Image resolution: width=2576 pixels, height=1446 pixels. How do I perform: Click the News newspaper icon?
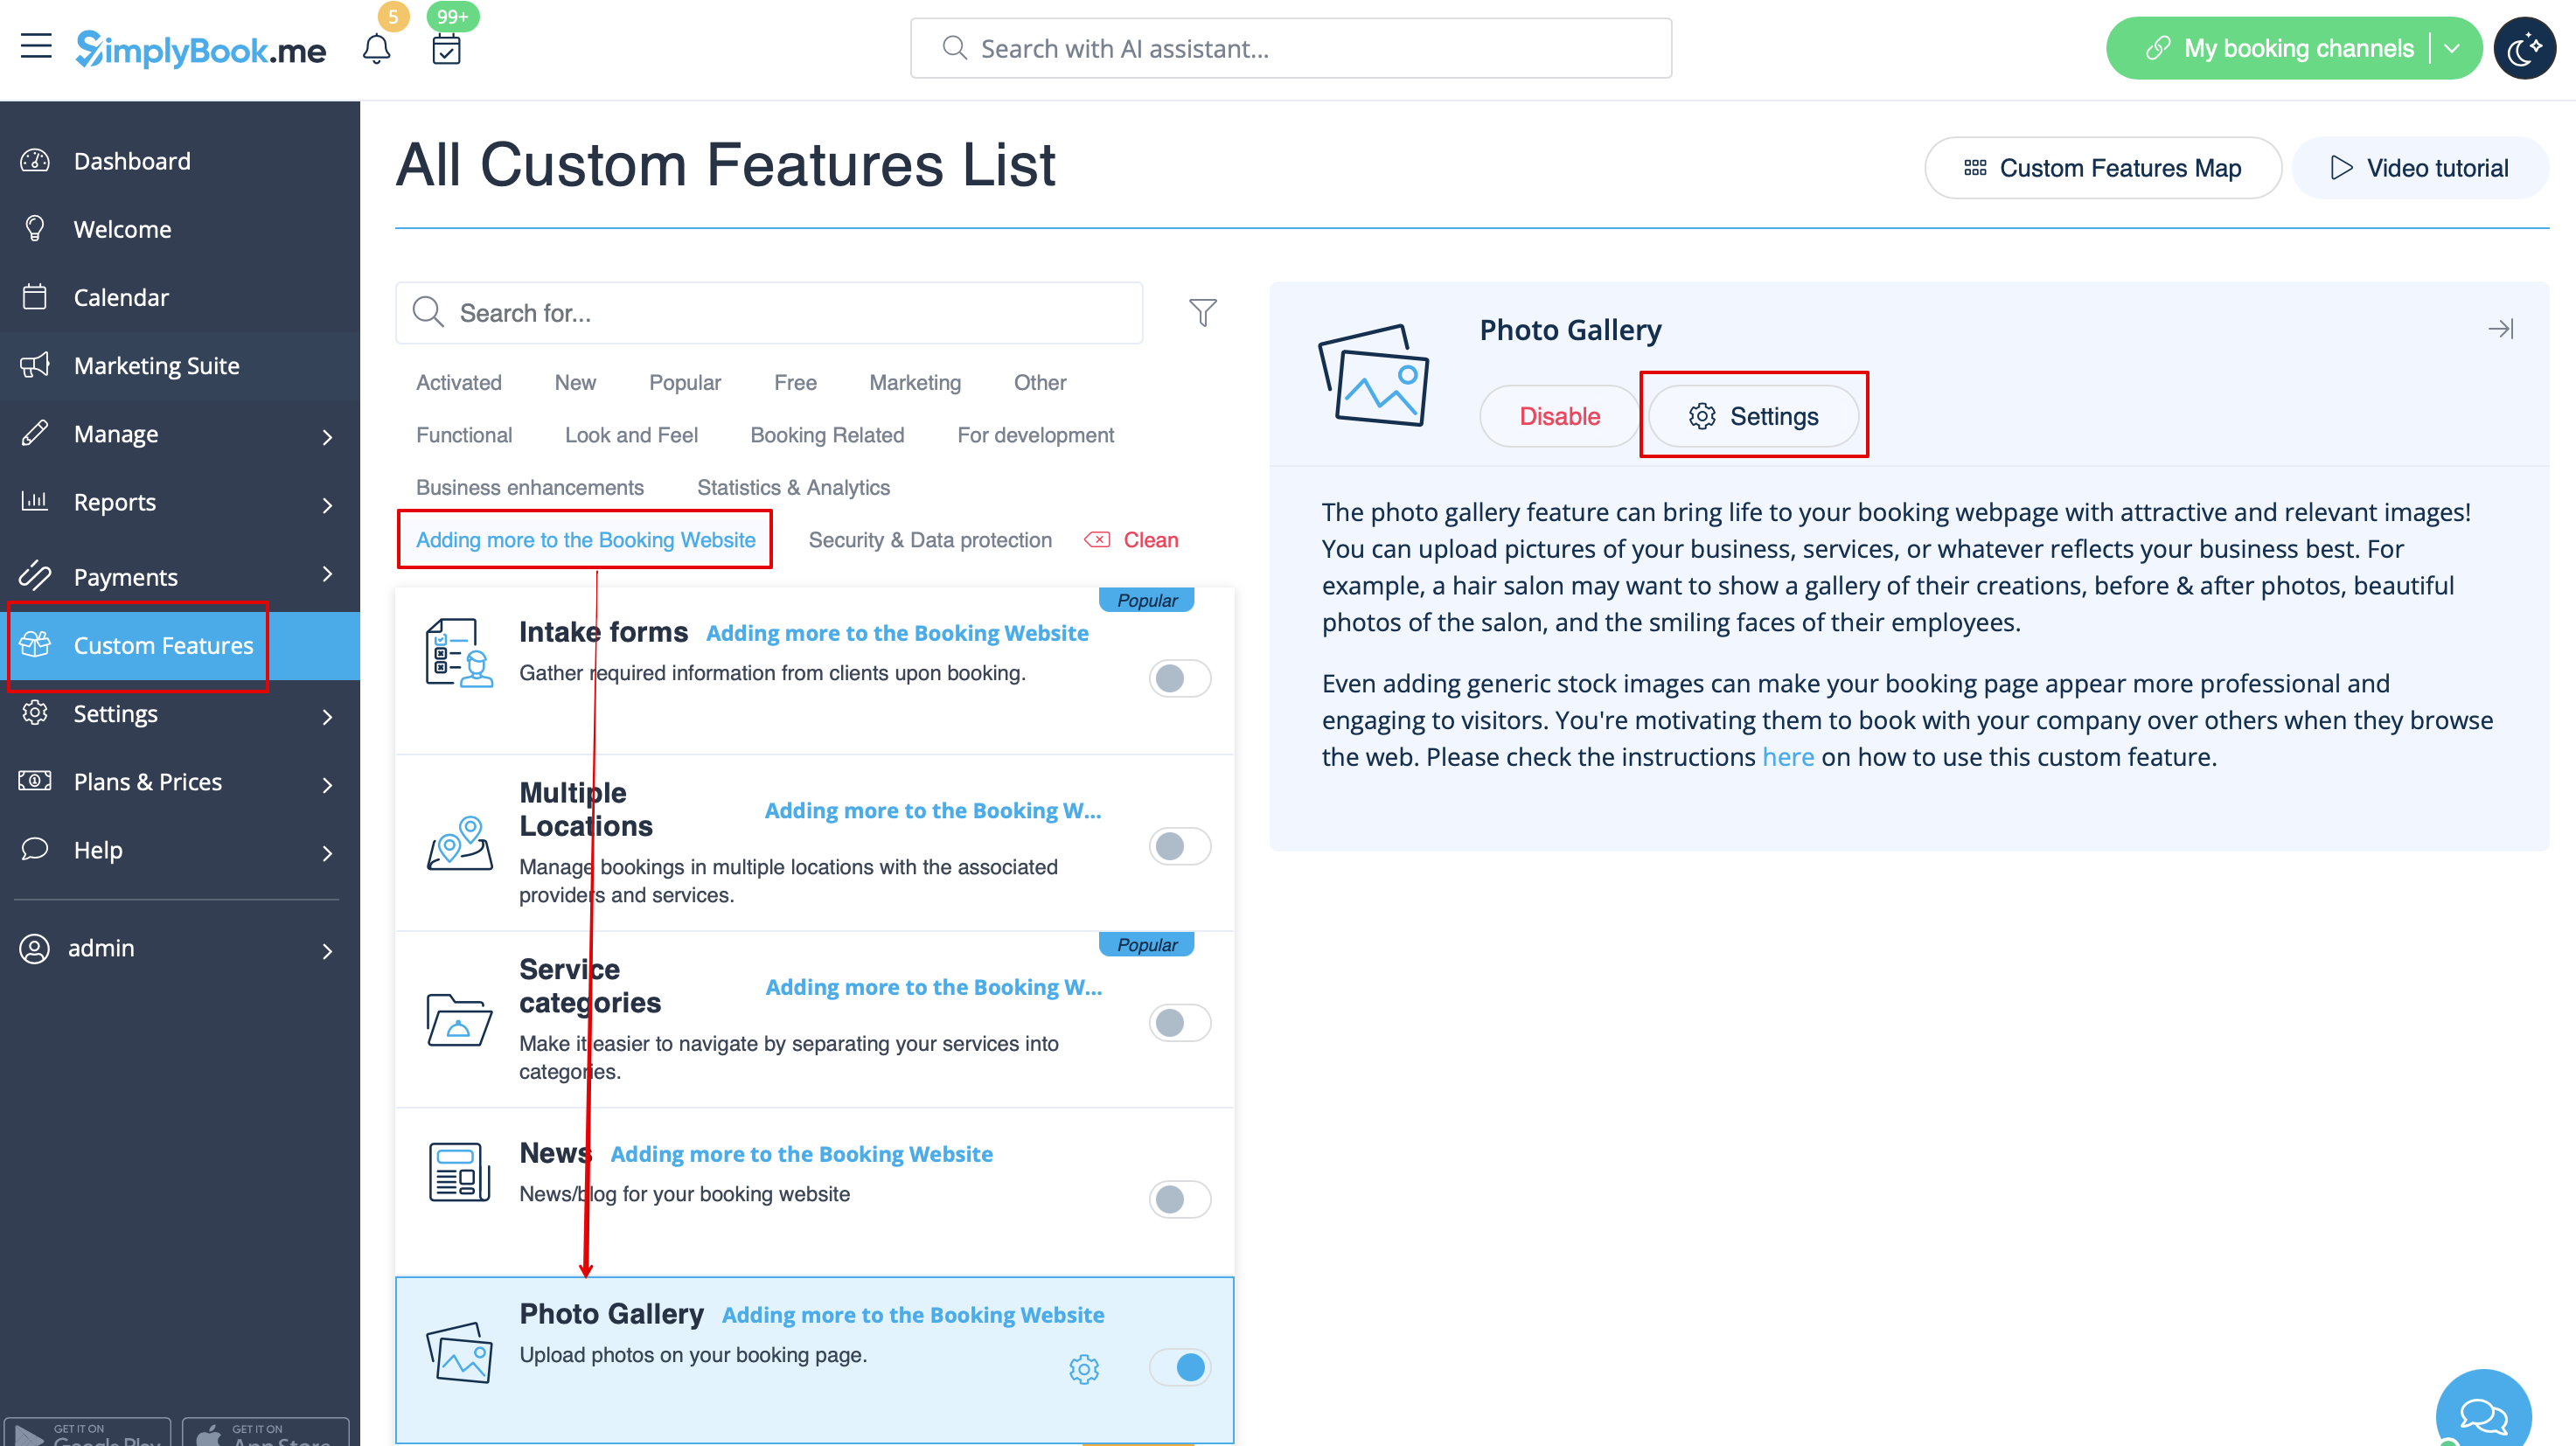tap(459, 1171)
